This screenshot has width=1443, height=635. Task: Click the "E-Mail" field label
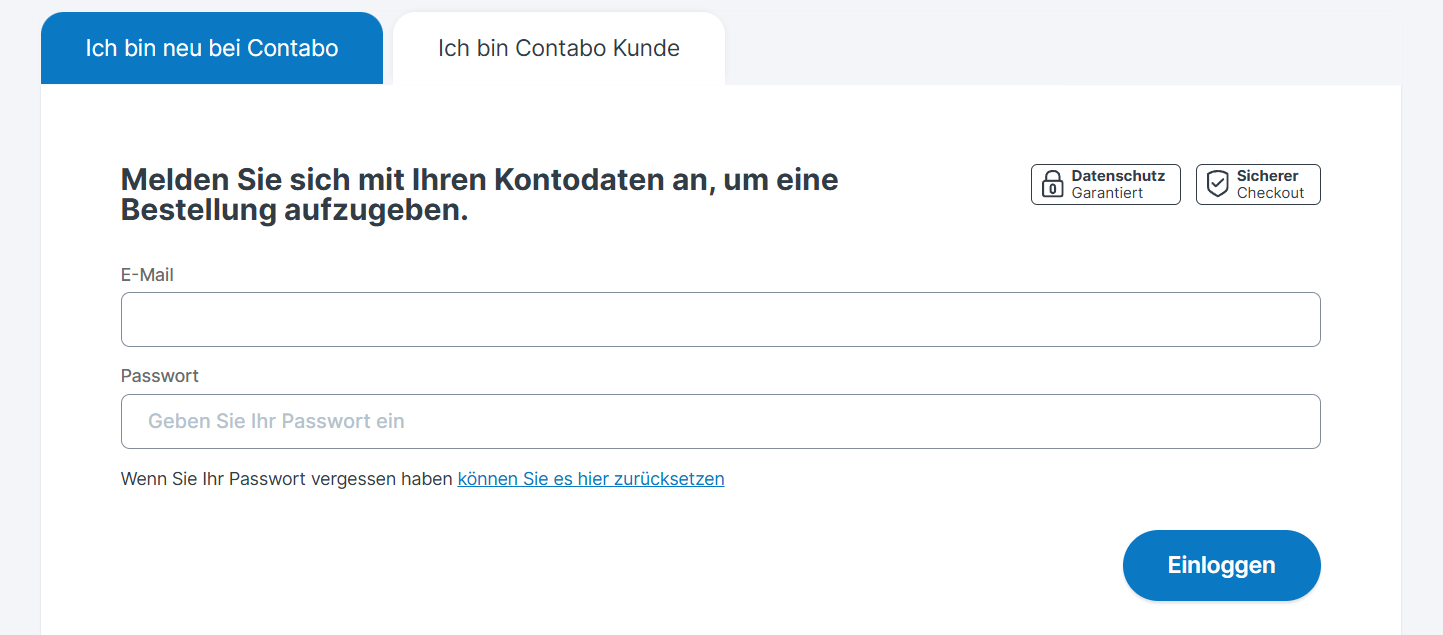tap(147, 275)
